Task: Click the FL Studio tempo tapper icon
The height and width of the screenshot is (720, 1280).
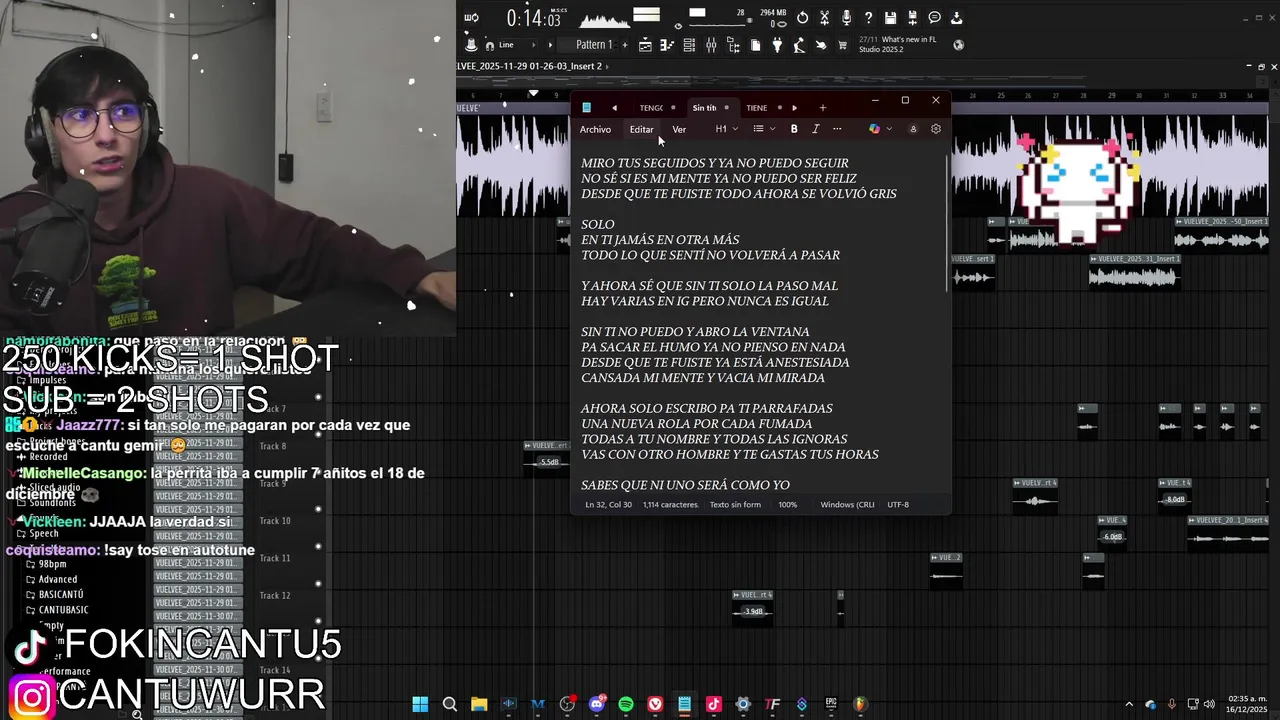Action: (799, 46)
